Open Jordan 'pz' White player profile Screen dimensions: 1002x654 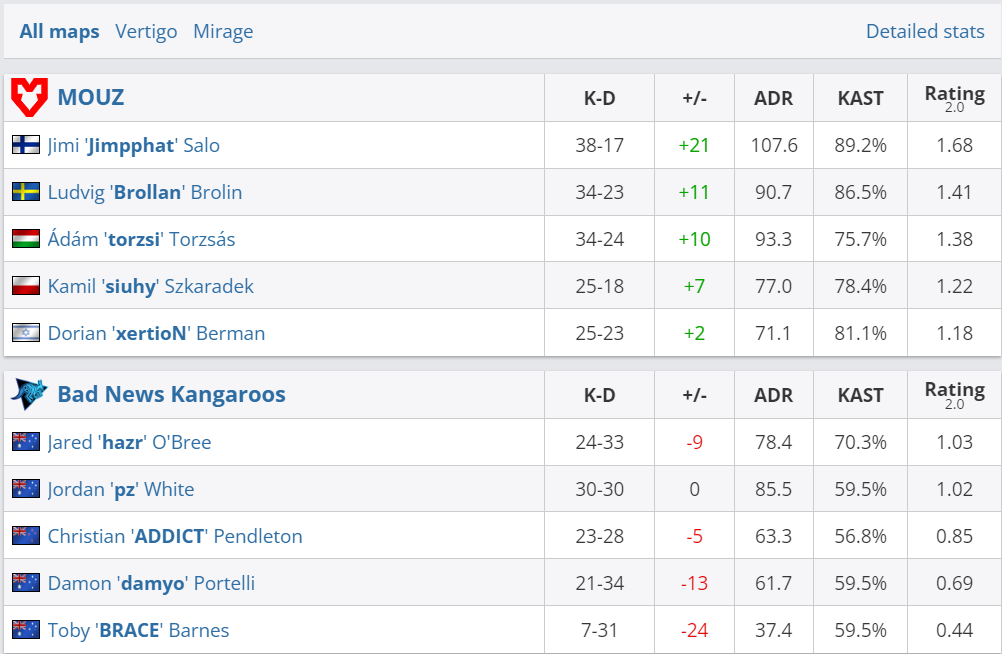click(121, 489)
